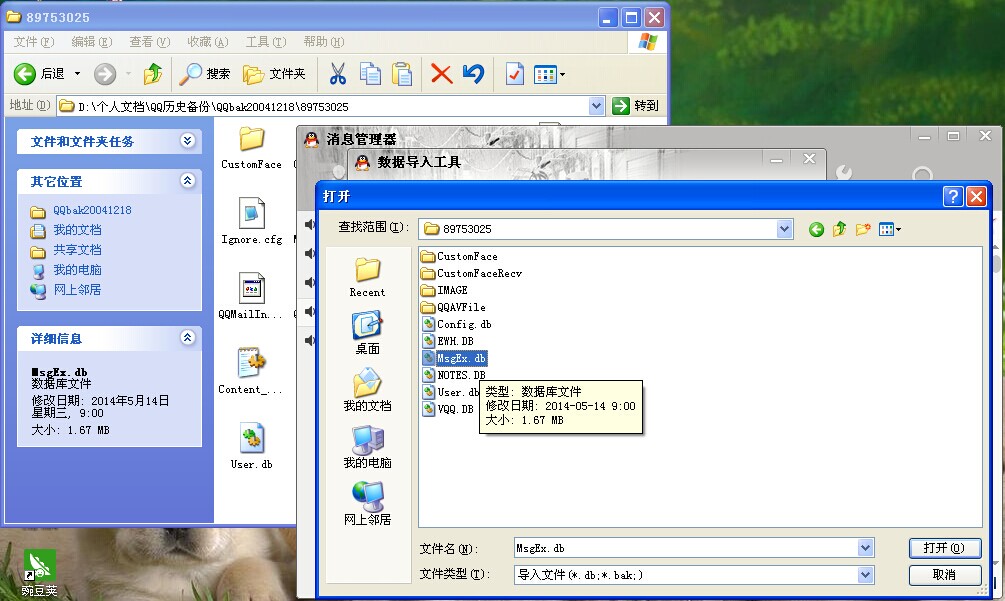The height and width of the screenshot is (601, 1005).
Task: Click the Cut scissors icon
Action: (338, 74)
